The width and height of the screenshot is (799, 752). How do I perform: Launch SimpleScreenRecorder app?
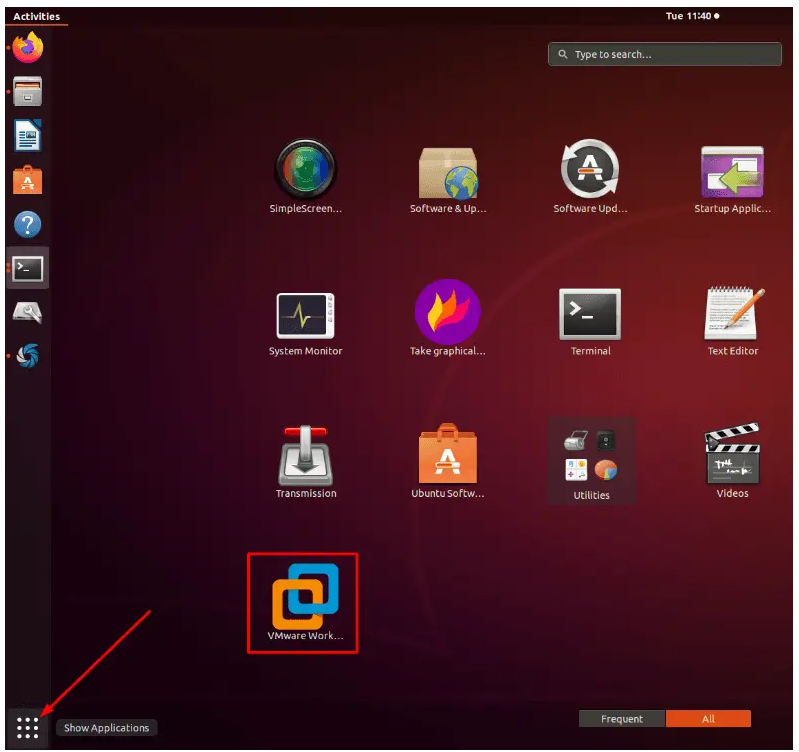click(305, 176)
